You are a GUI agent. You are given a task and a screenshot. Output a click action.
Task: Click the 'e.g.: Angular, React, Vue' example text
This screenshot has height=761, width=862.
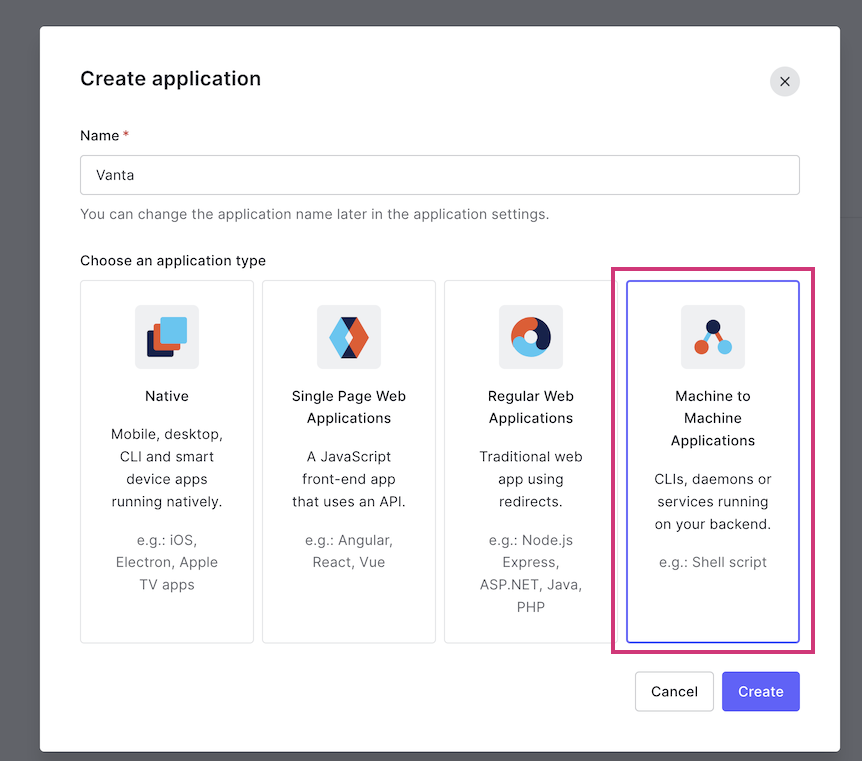(349, 551)
